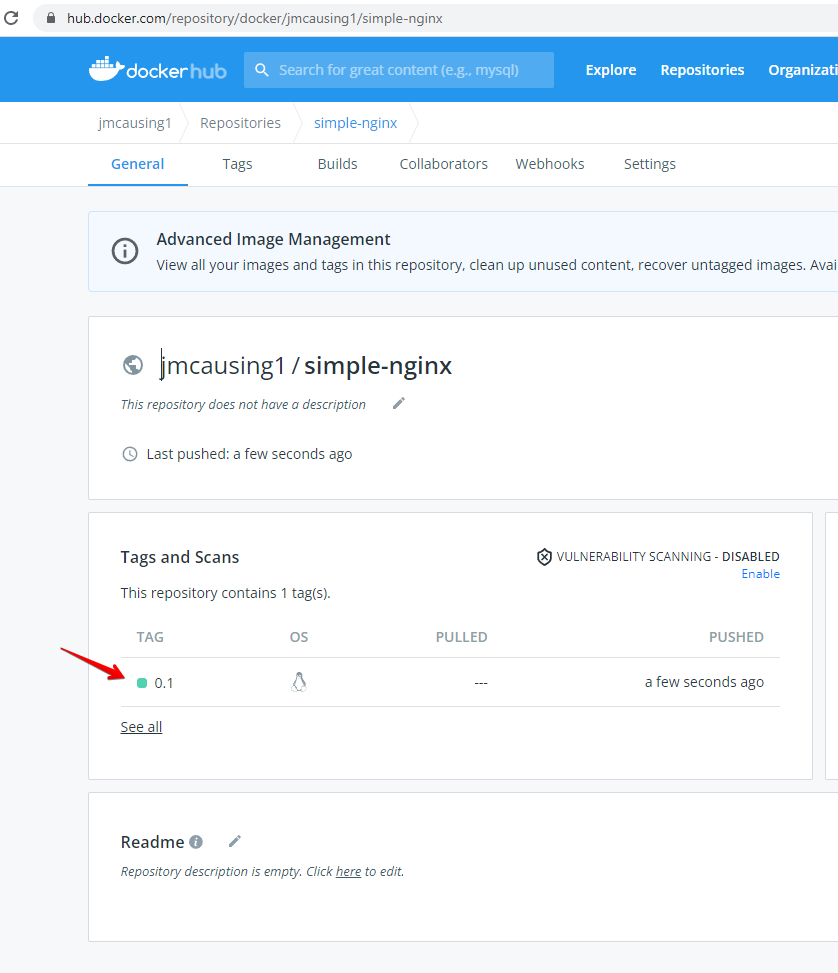Go to the Collaborators tab
Screen dimensions: 838x973
(x=444, y=164)
